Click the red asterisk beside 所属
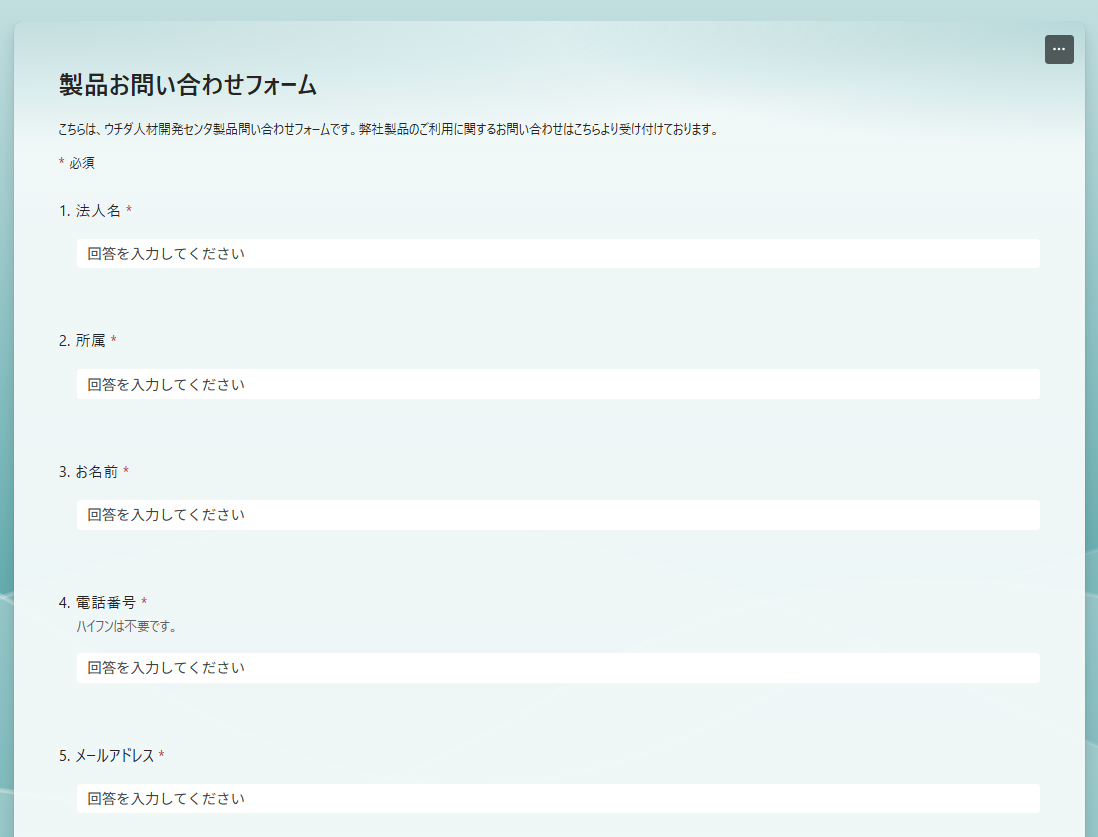The height and width of the screenshot is (837, 1098). (114, 341)
